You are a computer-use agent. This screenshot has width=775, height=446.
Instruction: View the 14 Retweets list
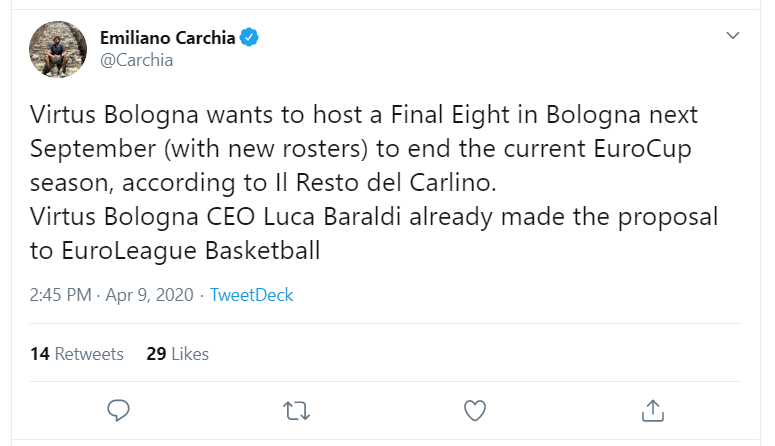tap(77, 354)
